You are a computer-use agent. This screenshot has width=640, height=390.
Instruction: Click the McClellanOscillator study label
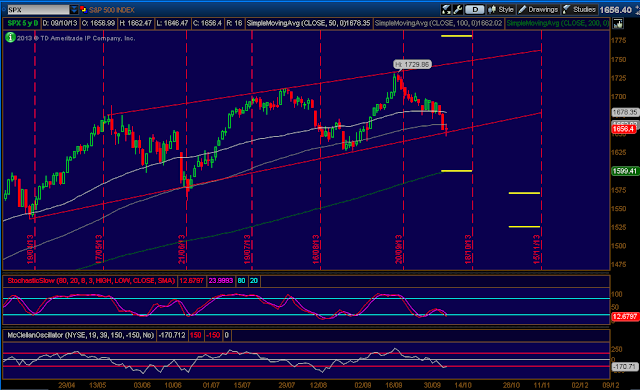pos(80,335)
